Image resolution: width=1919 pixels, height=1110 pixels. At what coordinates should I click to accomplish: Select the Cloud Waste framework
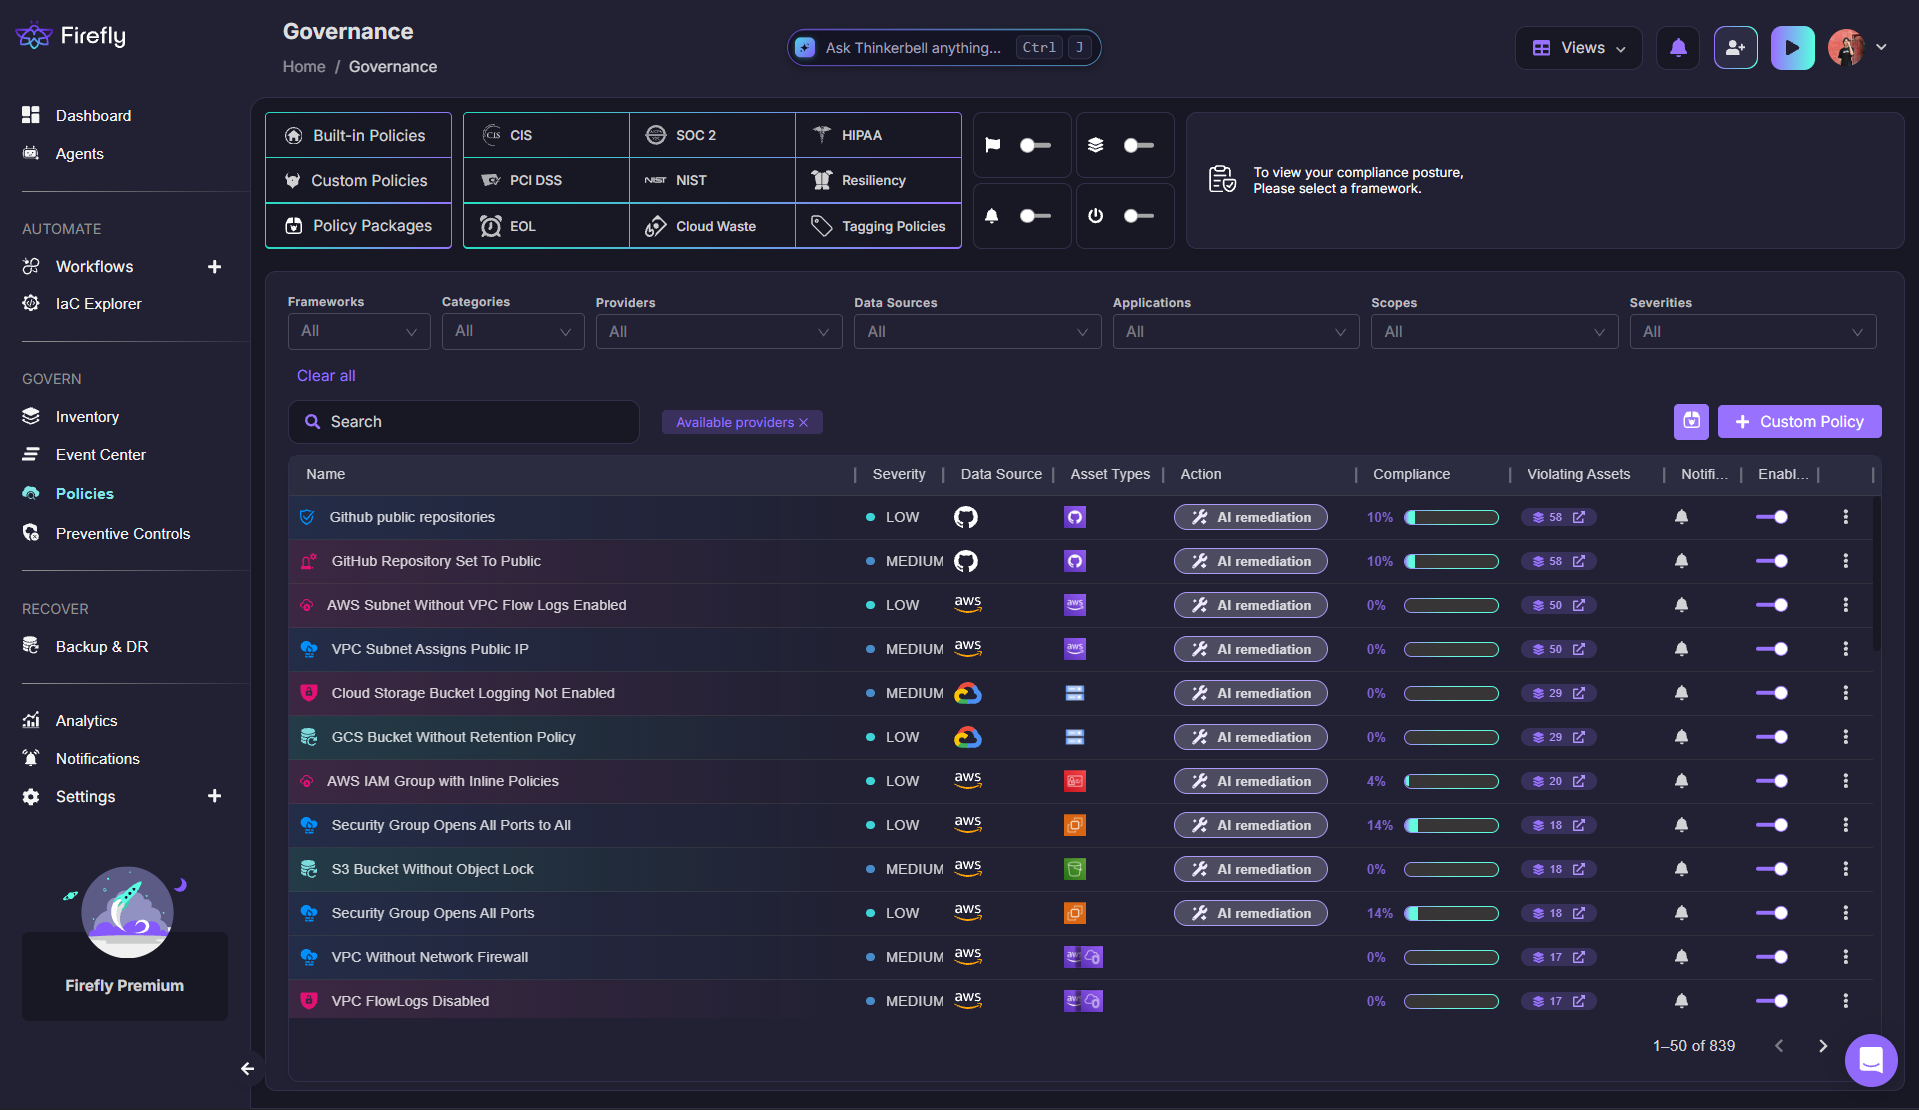(x=712, y=226)
